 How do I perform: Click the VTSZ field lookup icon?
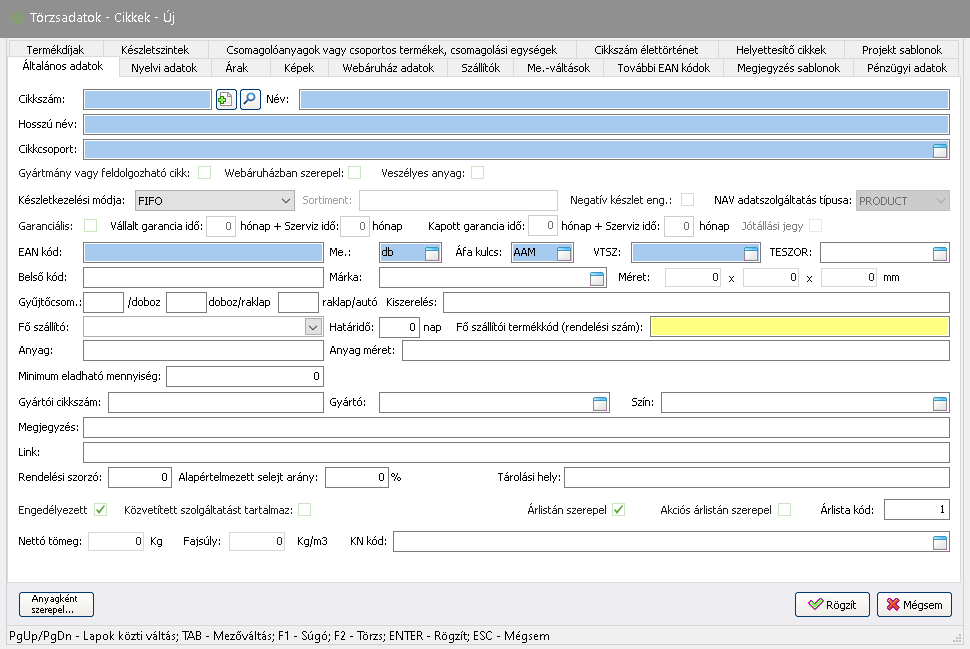[x=749, y=253]
